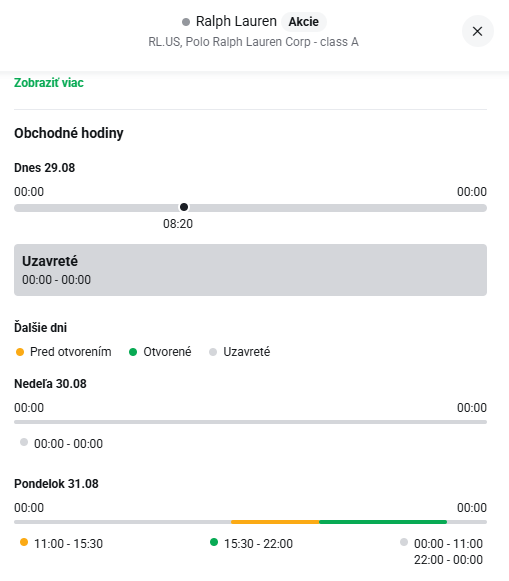Click the Pondelok 31.08 day heading
Screen dimensions: 509x581
point(56,484)
